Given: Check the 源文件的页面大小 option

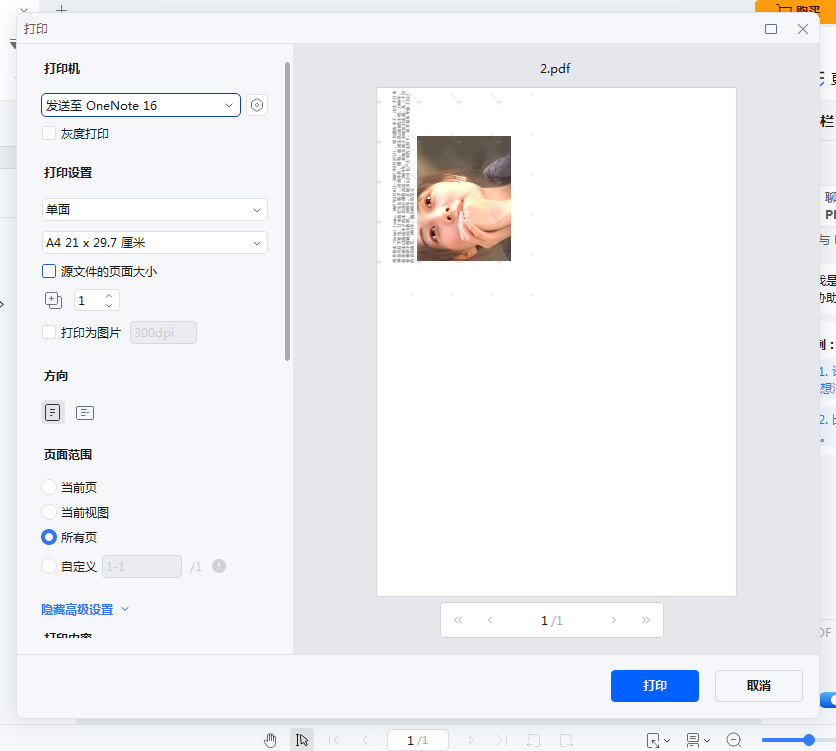Looking at the screenshot, I should [x=47, y=271].
